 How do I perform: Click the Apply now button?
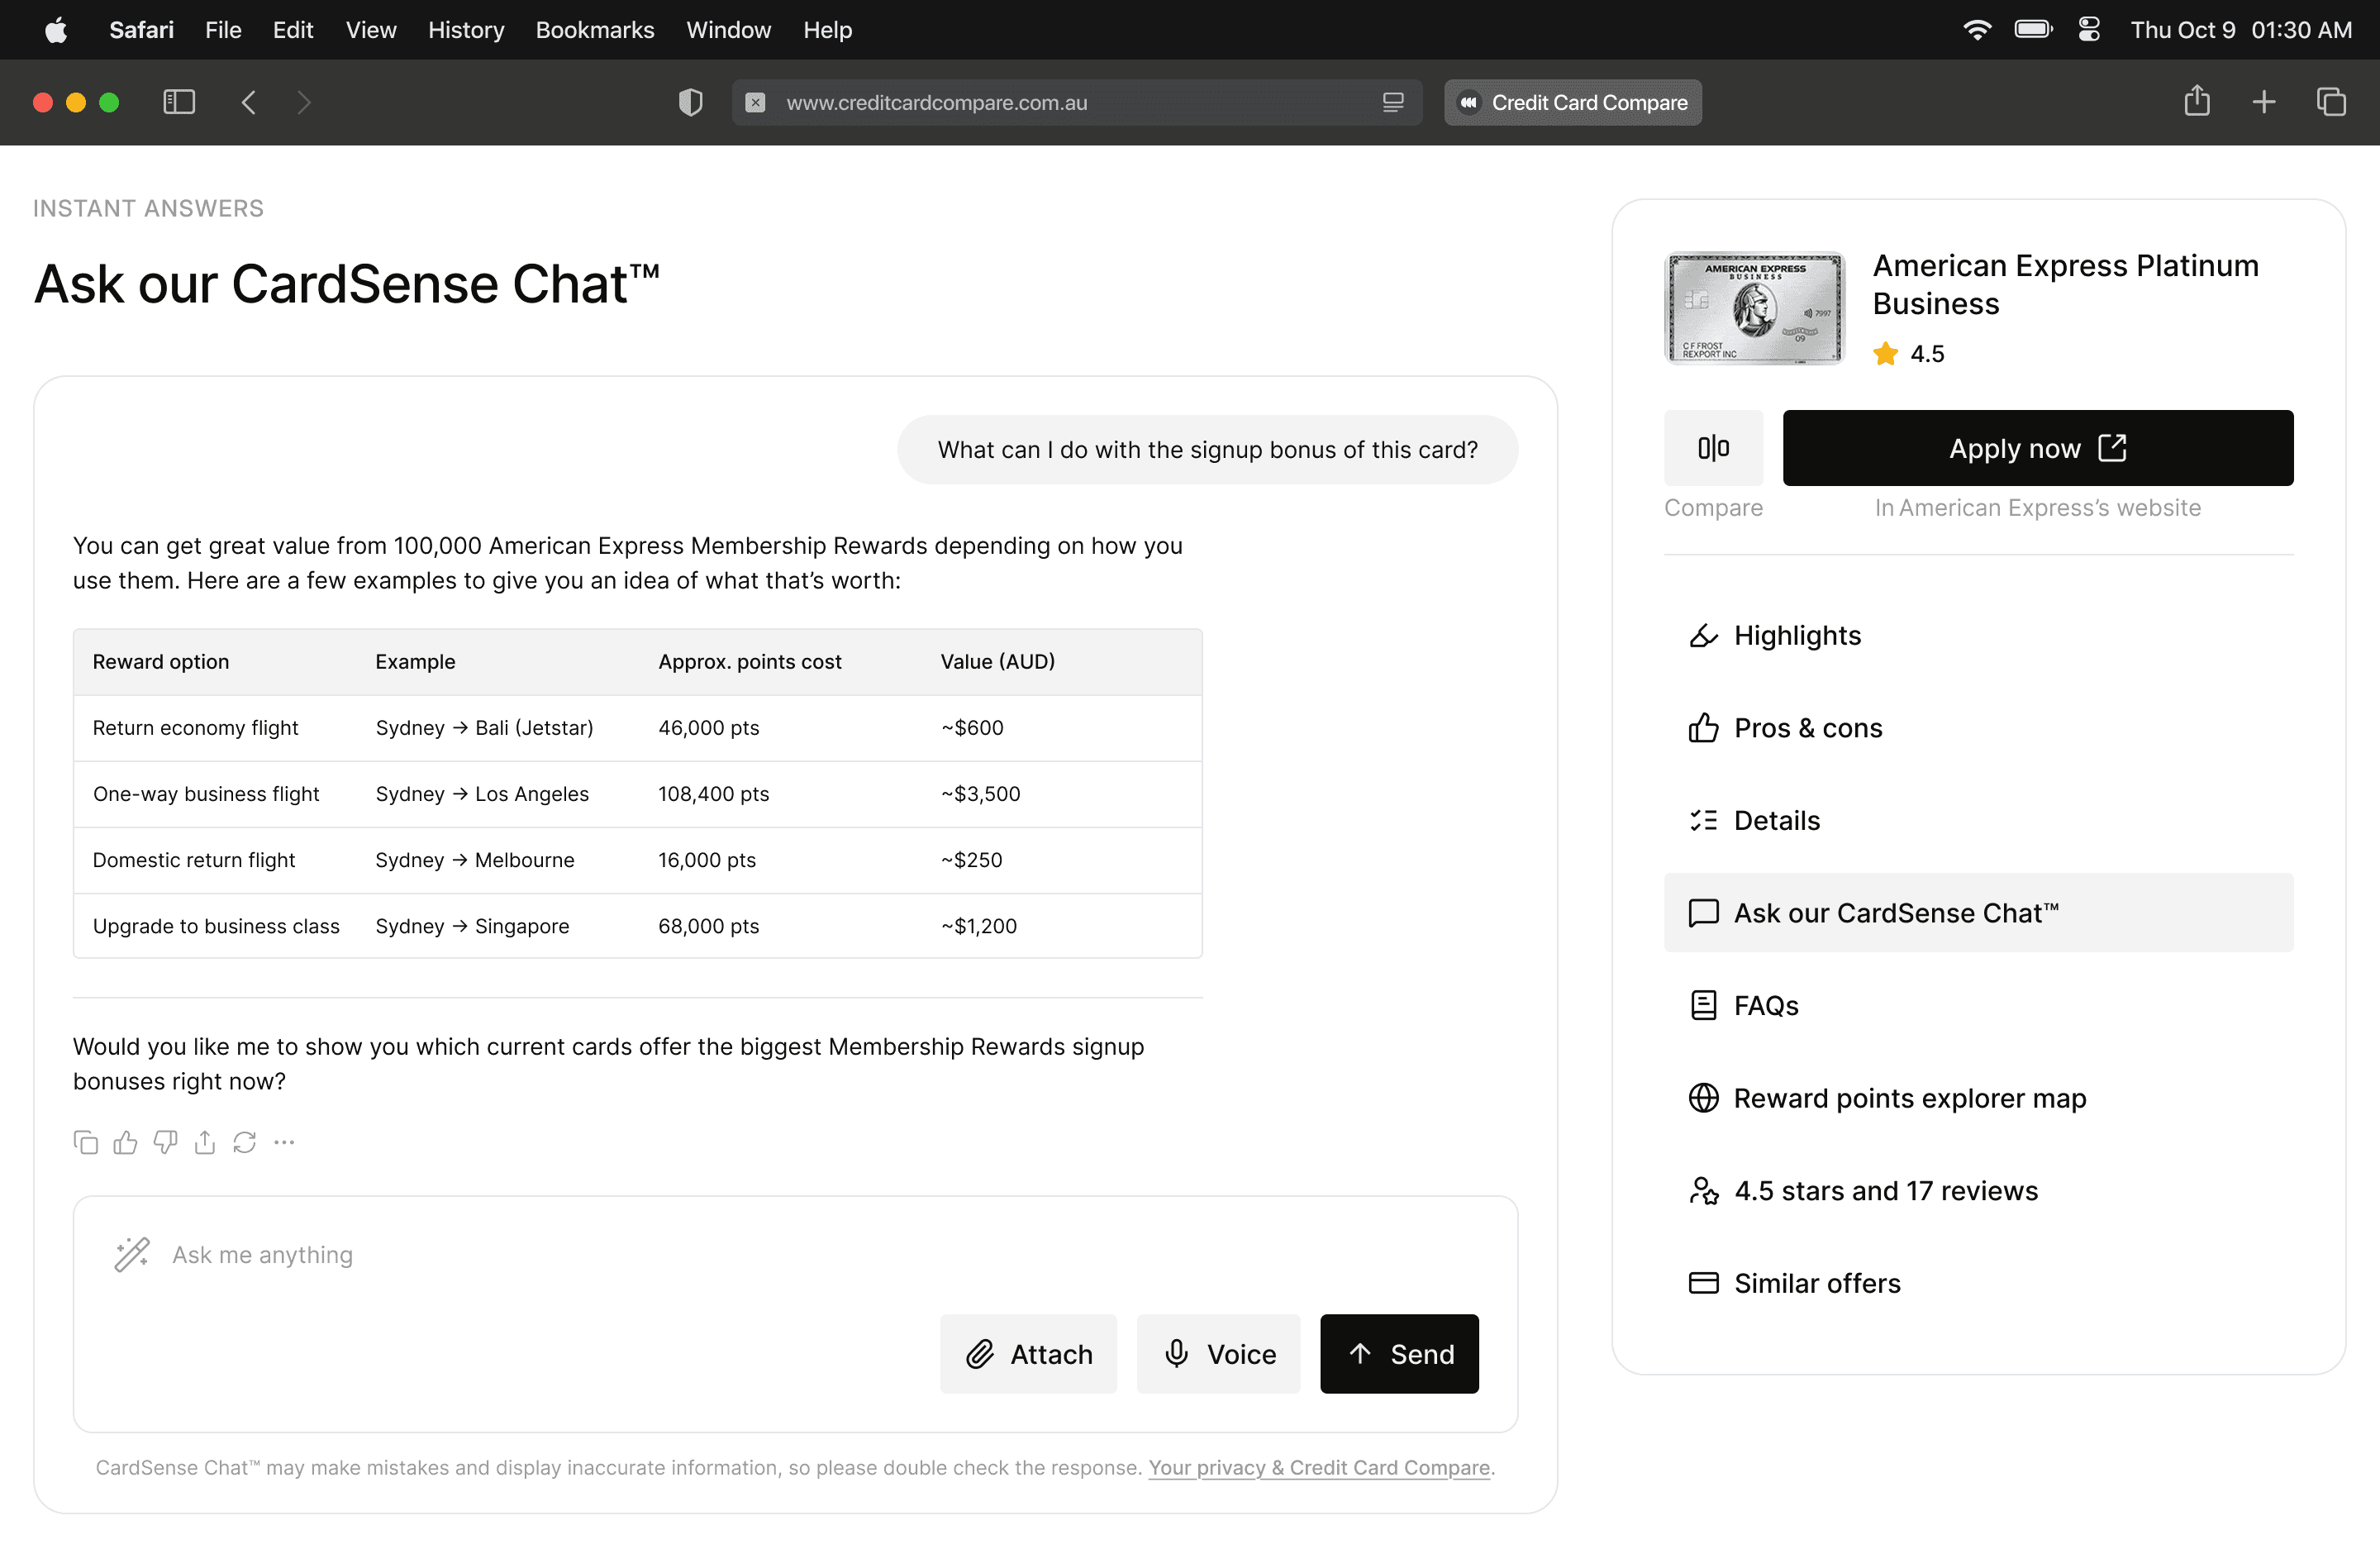(2037, 448)
